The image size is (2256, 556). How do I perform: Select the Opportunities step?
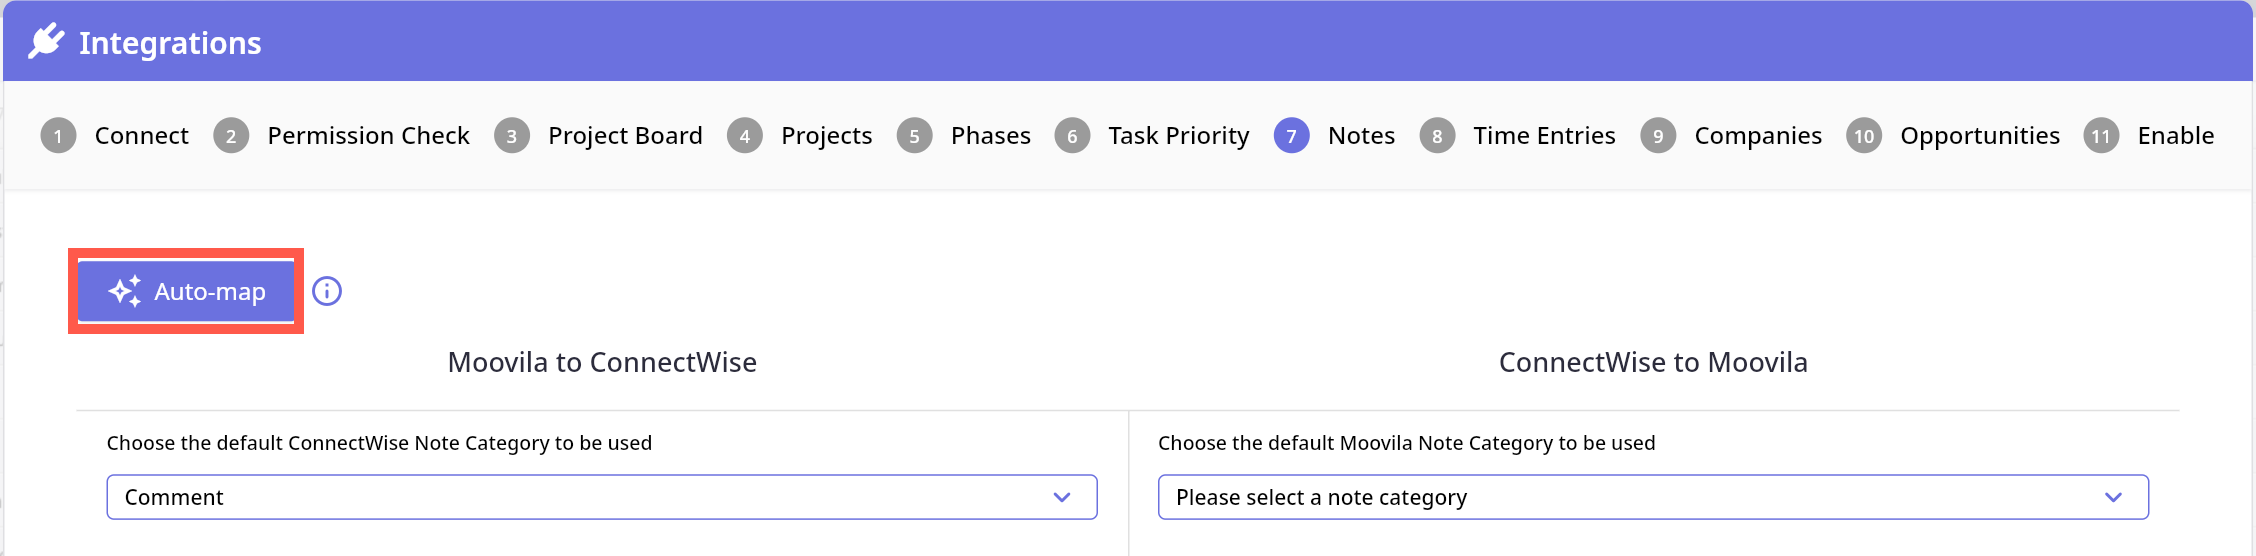(1980, 136)
